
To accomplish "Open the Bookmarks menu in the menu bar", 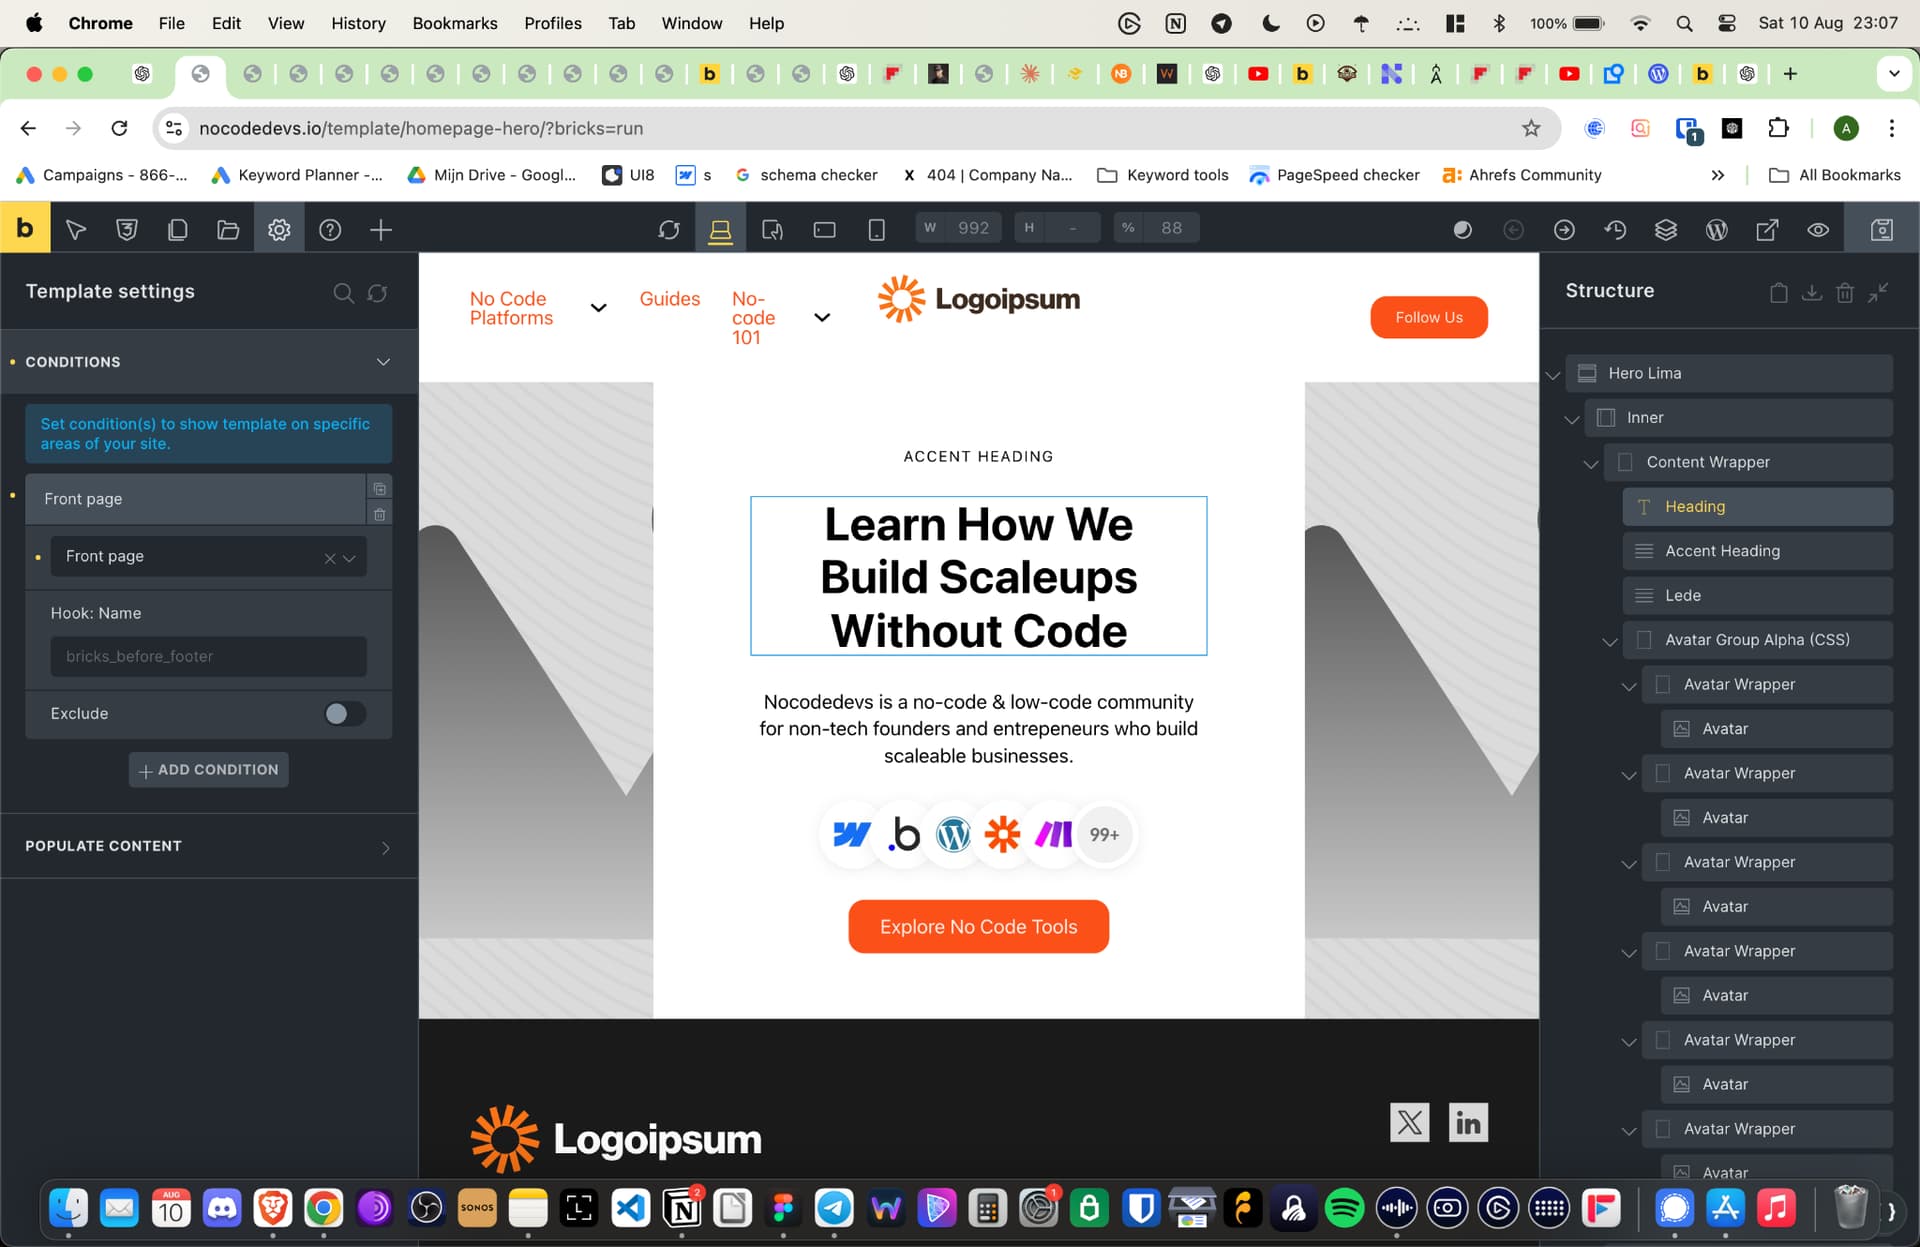I will click(x=455, y=22).
